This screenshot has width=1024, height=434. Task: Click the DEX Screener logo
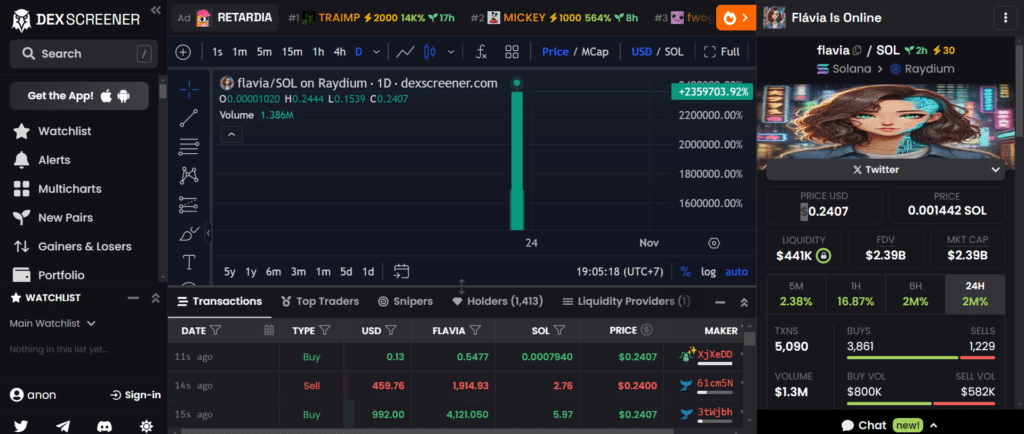(x=76, y=20)
